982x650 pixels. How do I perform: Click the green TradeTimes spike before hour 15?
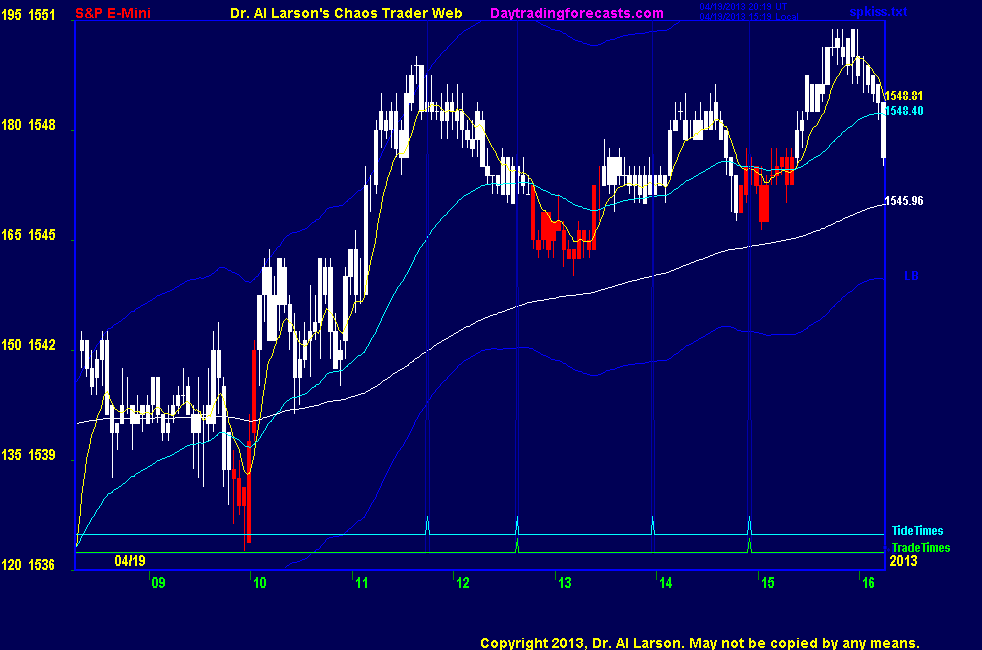click(x=750, y=545)
